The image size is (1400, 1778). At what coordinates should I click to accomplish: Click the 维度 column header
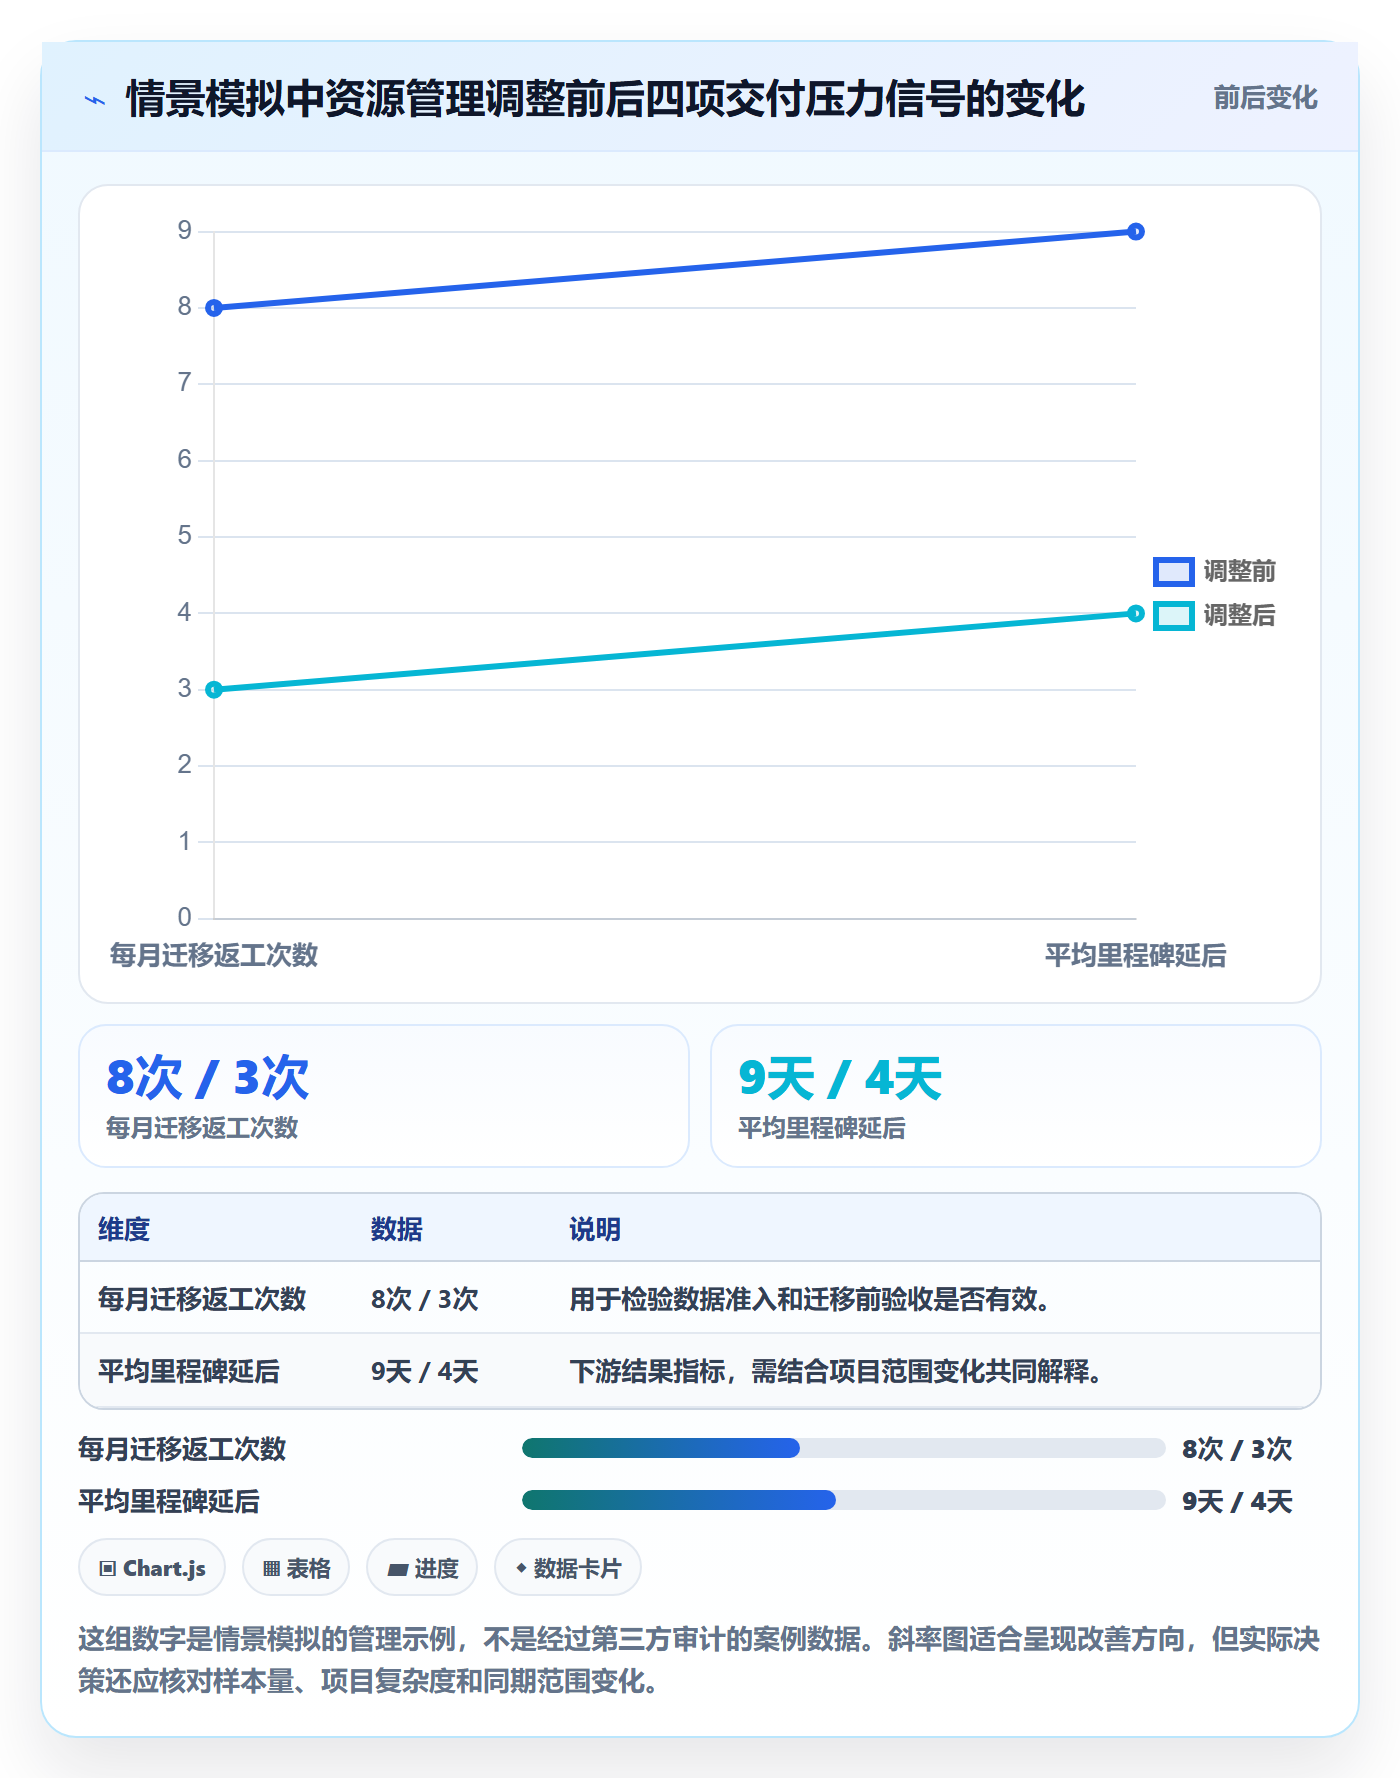point(124,1229)
